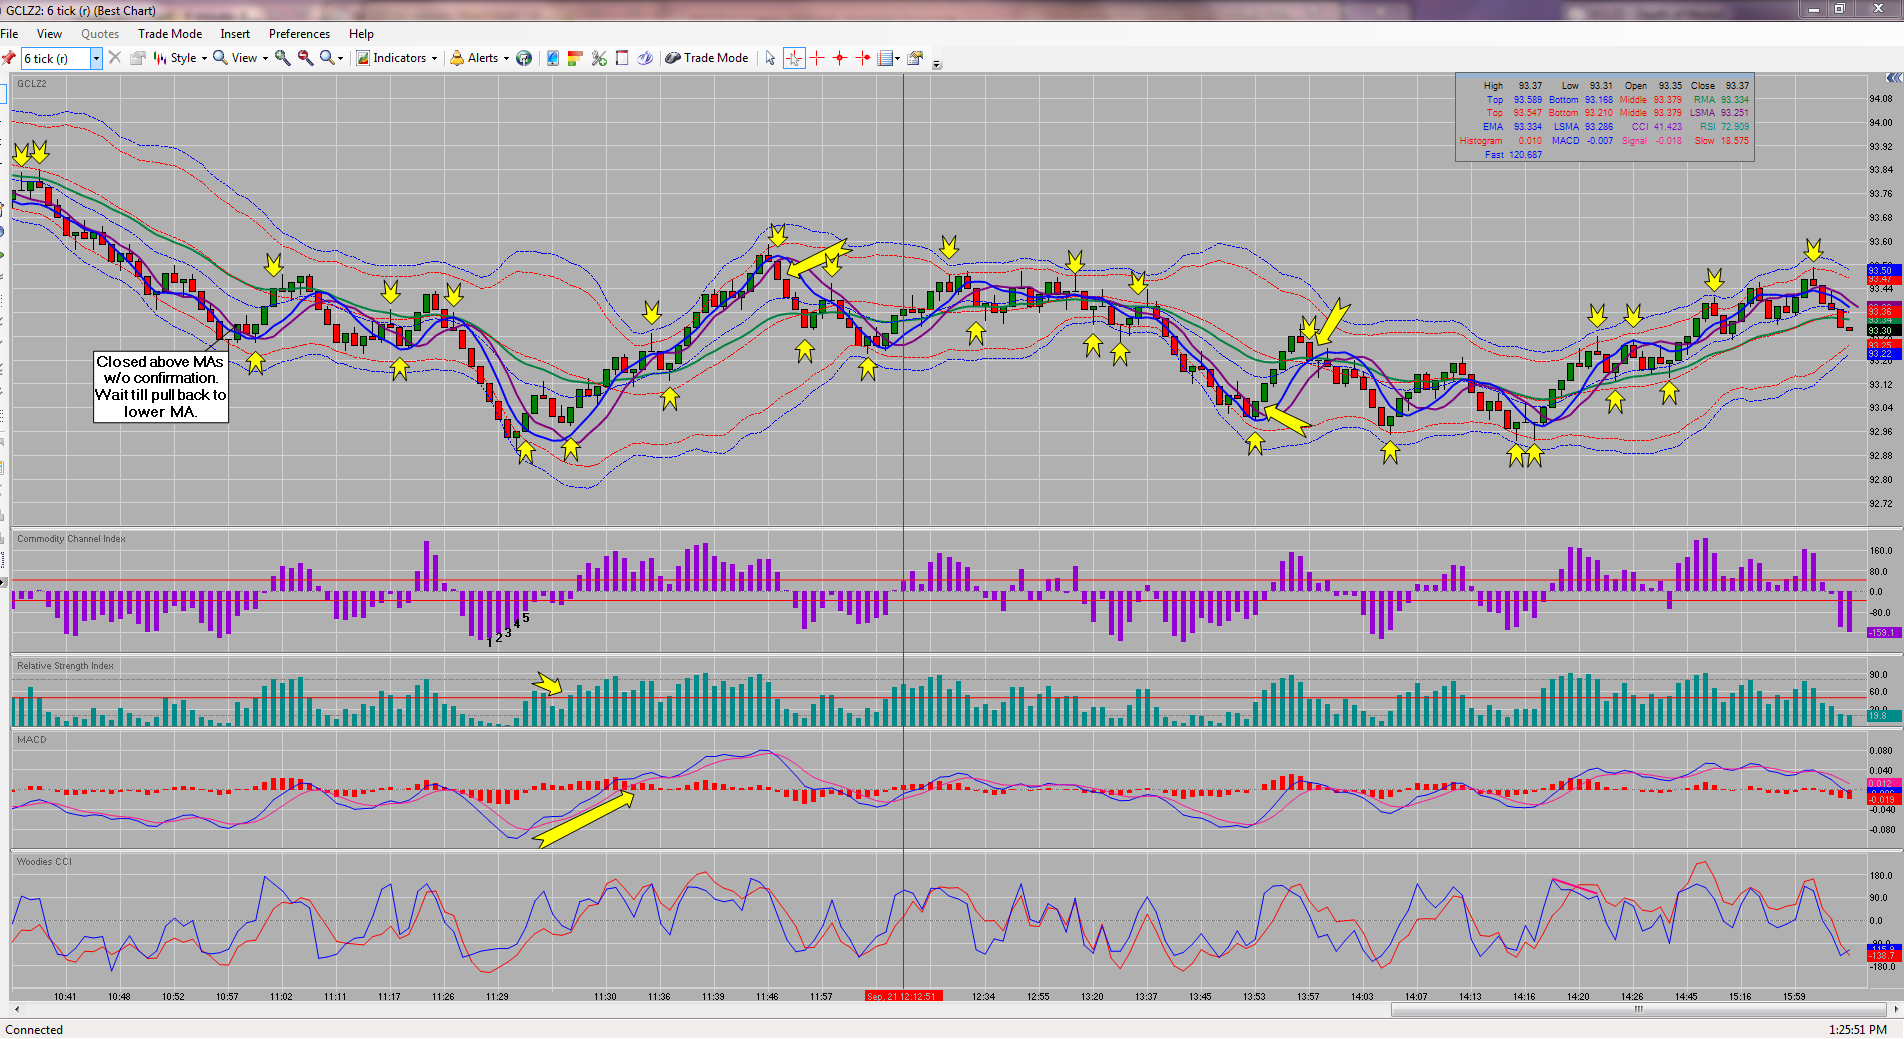Toggle the dotted crosshair cursor mode
Viewport: 1904px width, 1039px height.
pyautogui.click(x=794, y=58)
